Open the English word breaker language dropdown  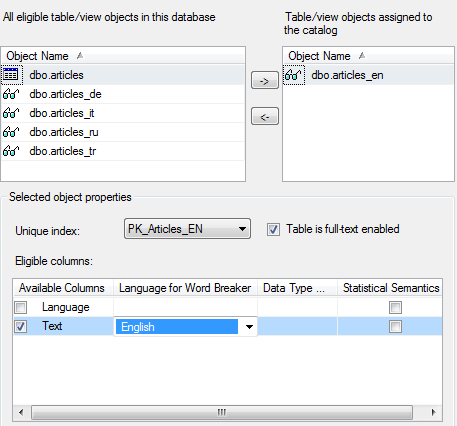(249, 327)
